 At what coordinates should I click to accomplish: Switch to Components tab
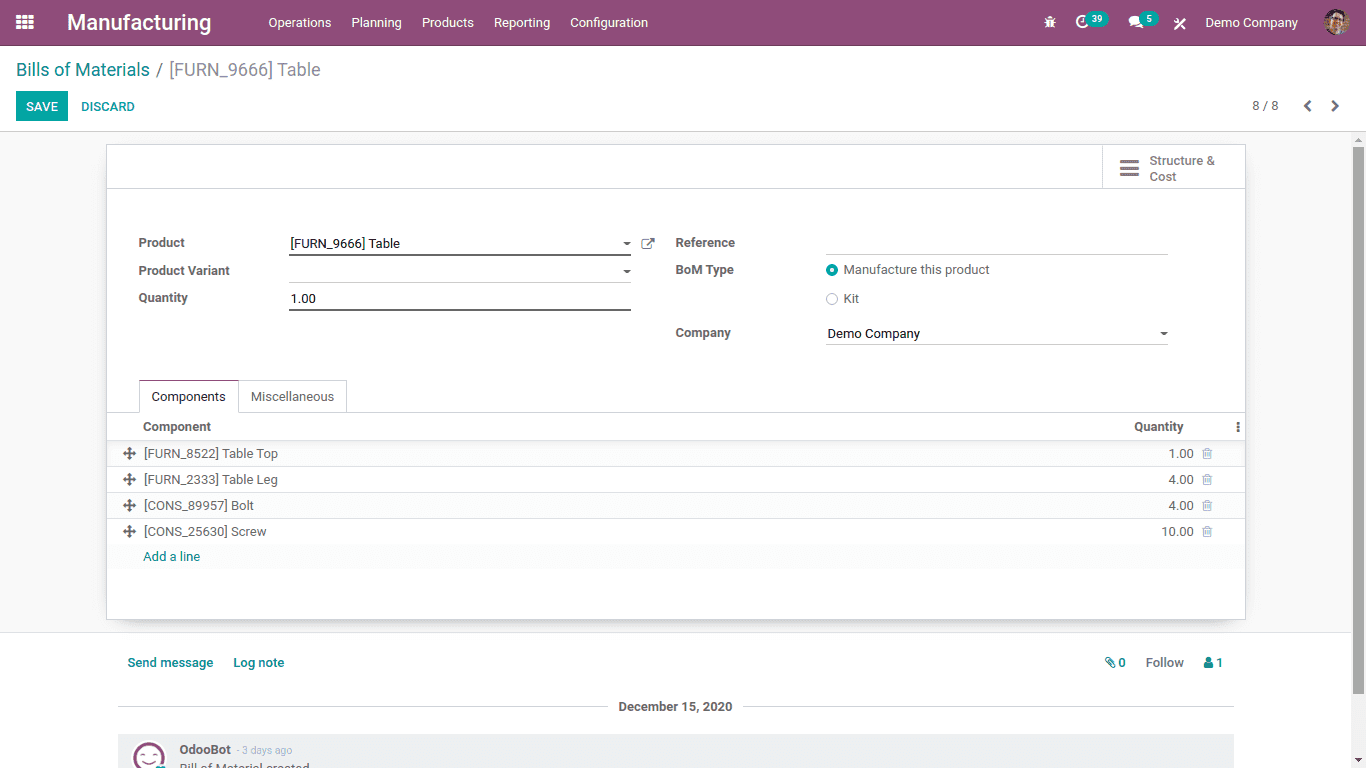pyautogui.click(x=188, y=397)
